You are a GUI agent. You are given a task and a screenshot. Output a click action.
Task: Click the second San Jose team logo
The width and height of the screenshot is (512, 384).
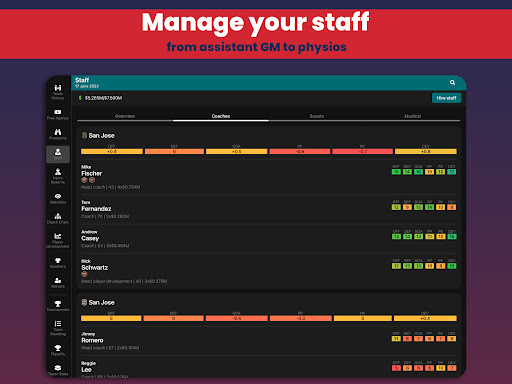(x=84, y=302)
